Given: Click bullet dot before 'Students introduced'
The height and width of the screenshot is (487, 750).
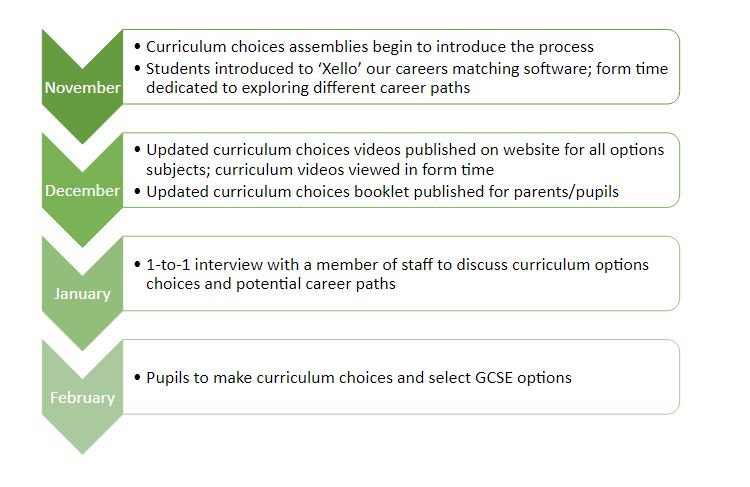Looking at the screenshot, I should point(138,69).
